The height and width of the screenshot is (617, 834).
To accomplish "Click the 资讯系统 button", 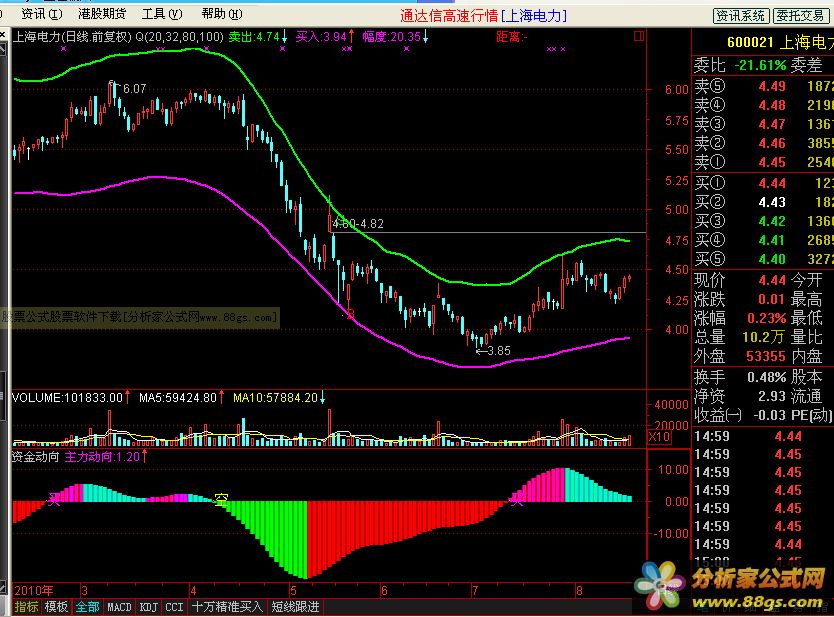I will (740, 16).
